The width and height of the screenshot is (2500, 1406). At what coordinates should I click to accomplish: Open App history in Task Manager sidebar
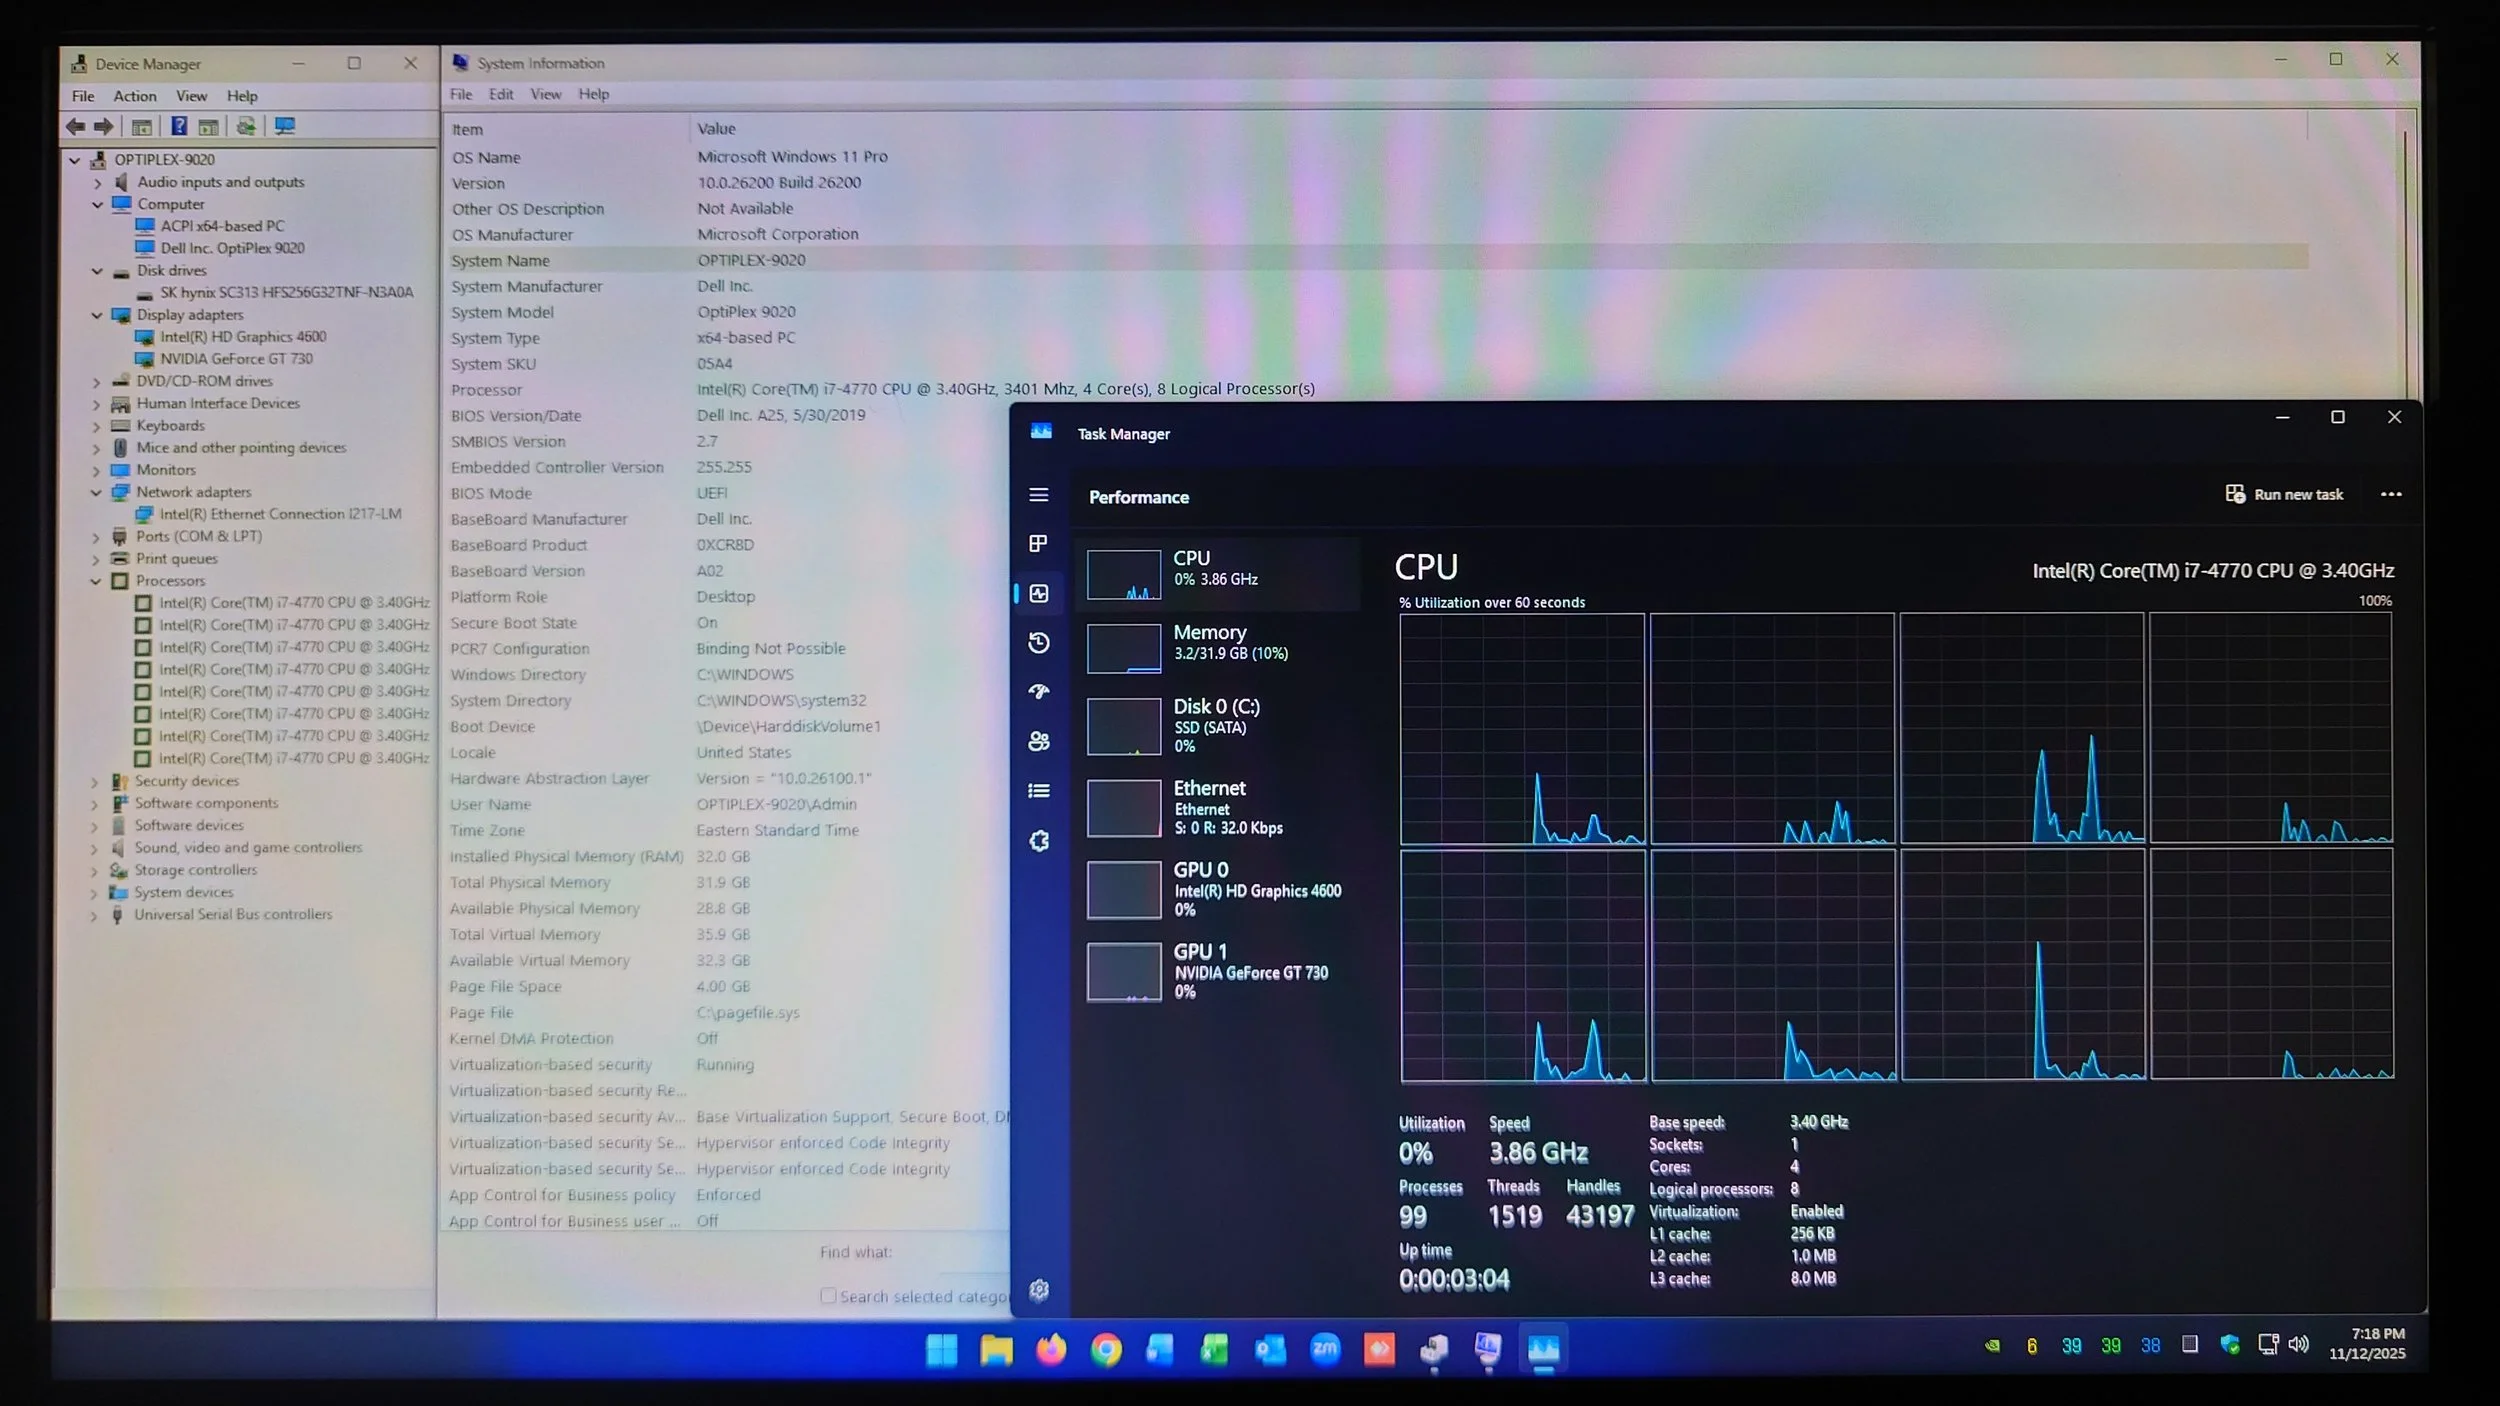tap(1039, 643)
